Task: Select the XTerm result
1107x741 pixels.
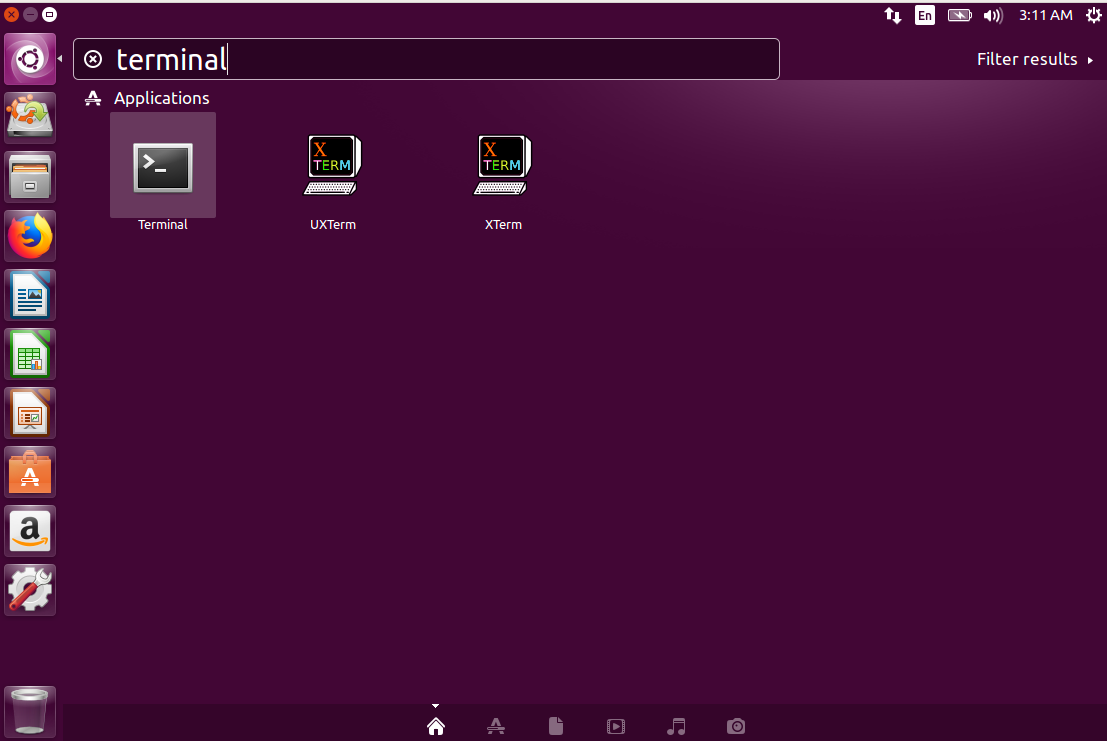Action: click(503, 165)
